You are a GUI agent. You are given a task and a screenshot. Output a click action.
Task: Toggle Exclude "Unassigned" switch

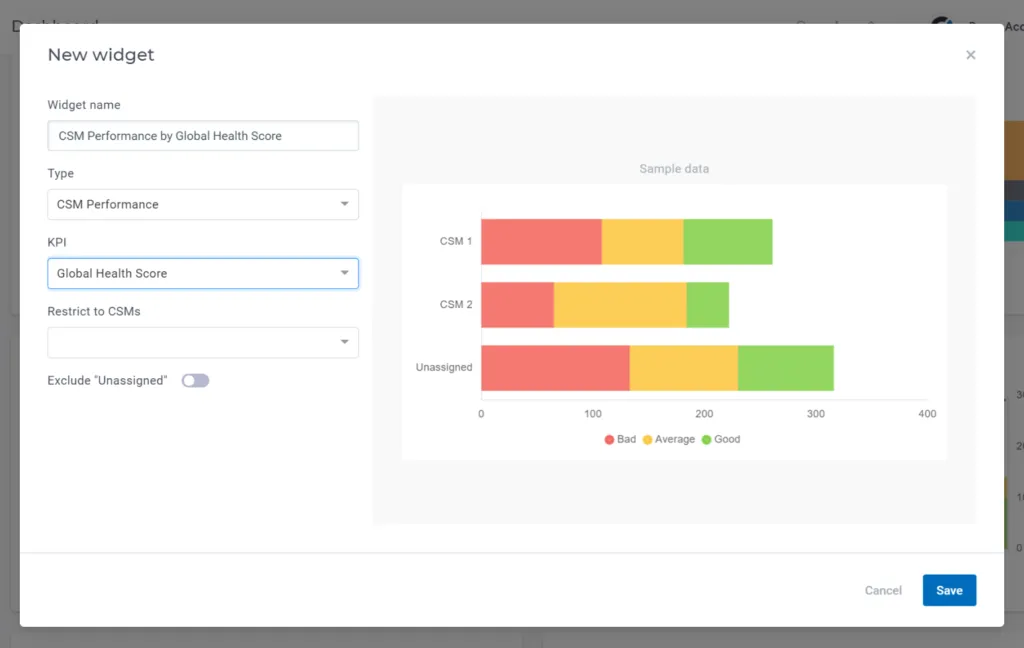tap(195, 381)
